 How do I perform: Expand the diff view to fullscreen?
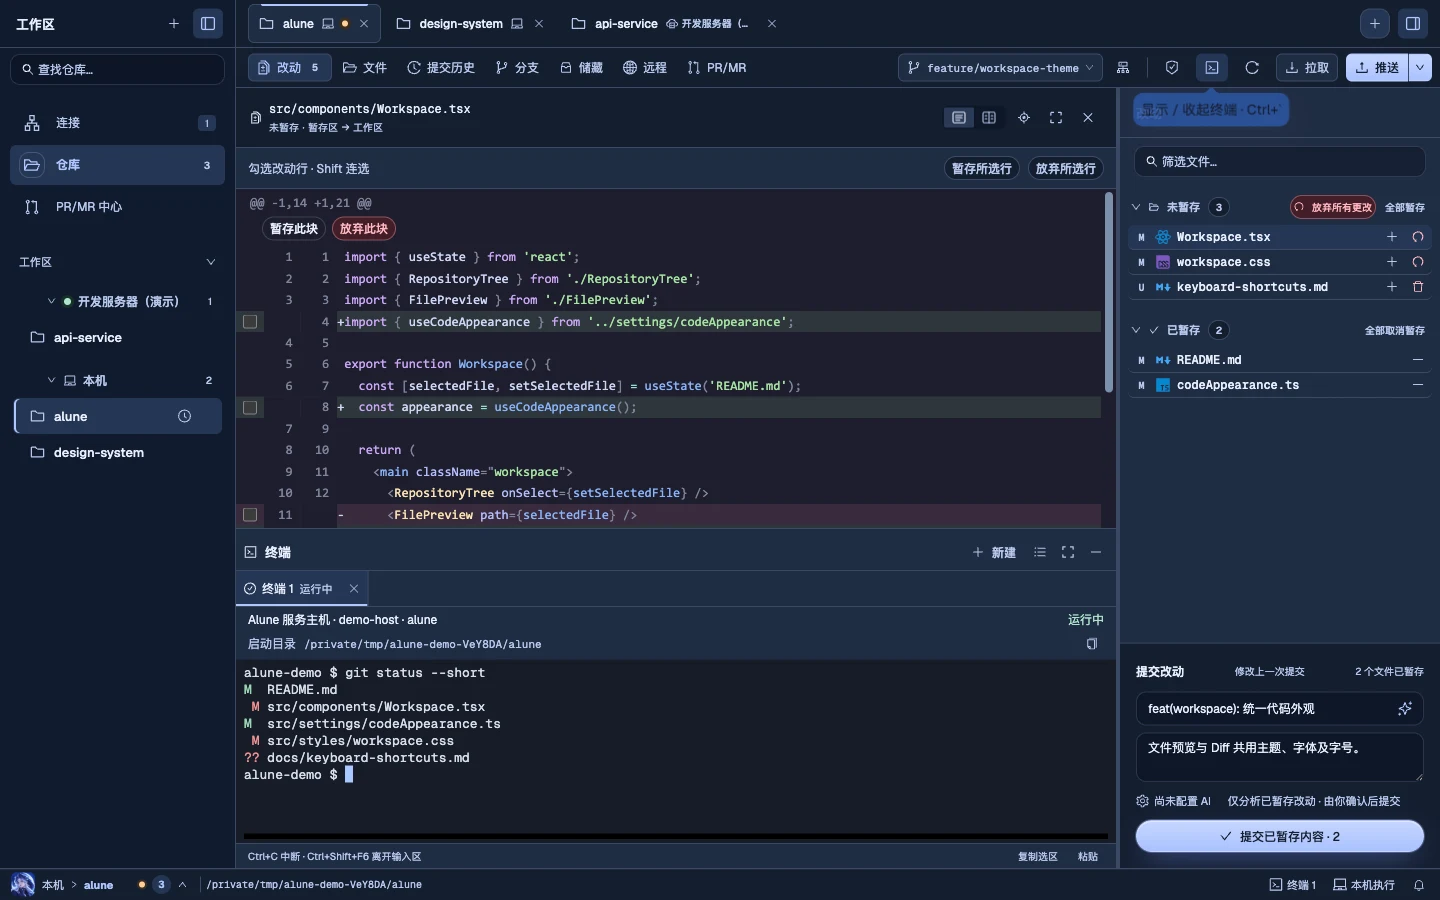click(1056, 118)
